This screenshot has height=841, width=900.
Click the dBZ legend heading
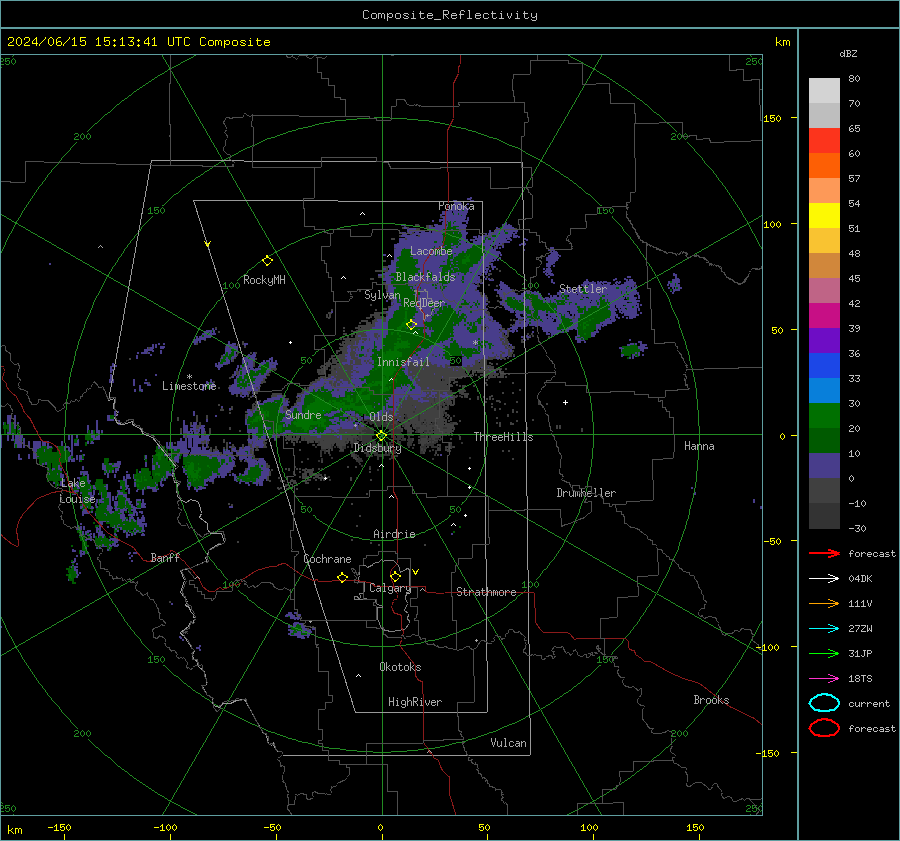(848, 53)
